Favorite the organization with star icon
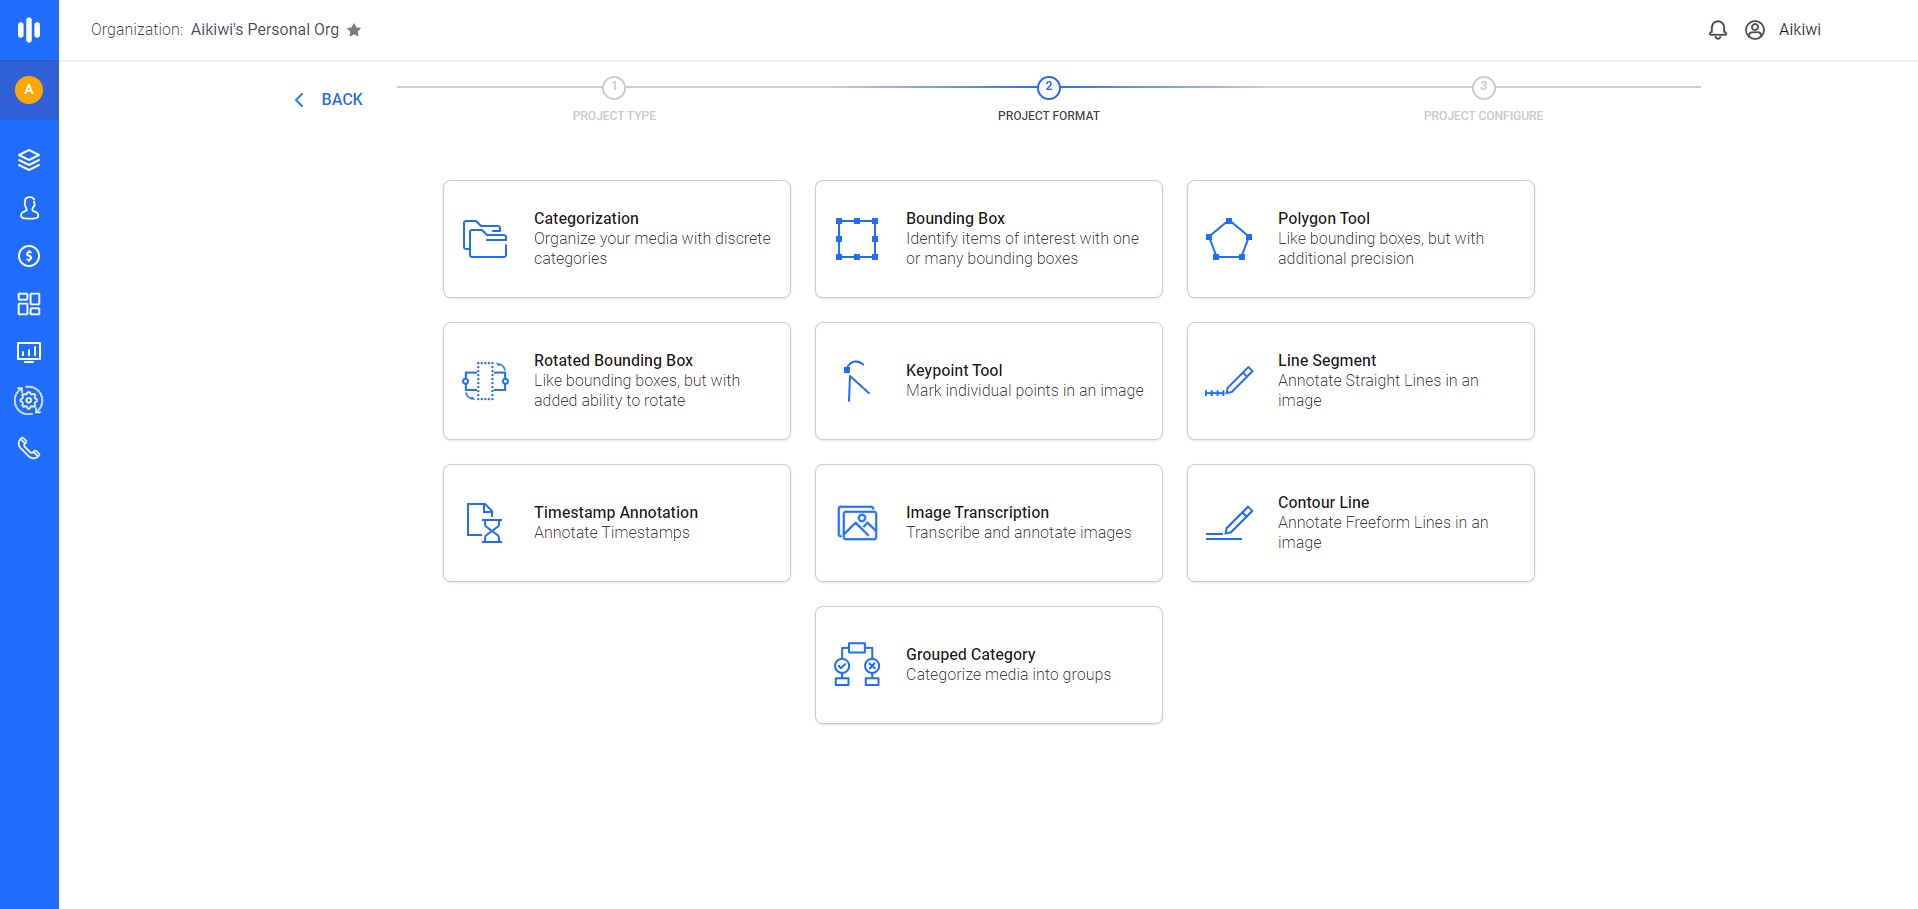This screenshot has height=909, width=1918. tap(354, 30)
